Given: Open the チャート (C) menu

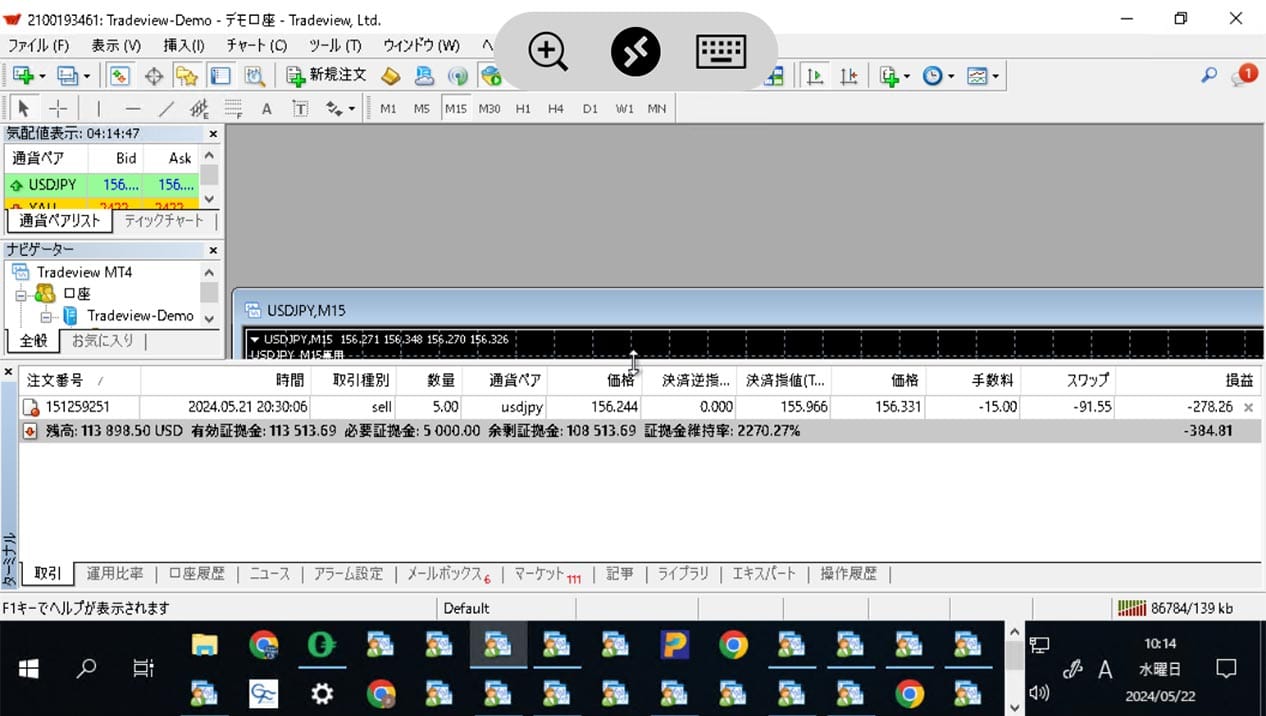Looking at the screenshot, I should point(256,45).
